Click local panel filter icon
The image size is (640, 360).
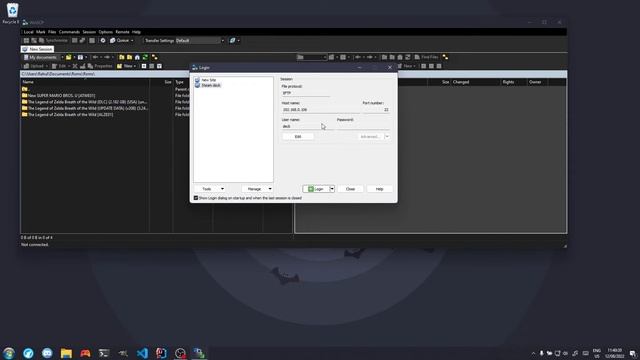[x=80, y=57]
